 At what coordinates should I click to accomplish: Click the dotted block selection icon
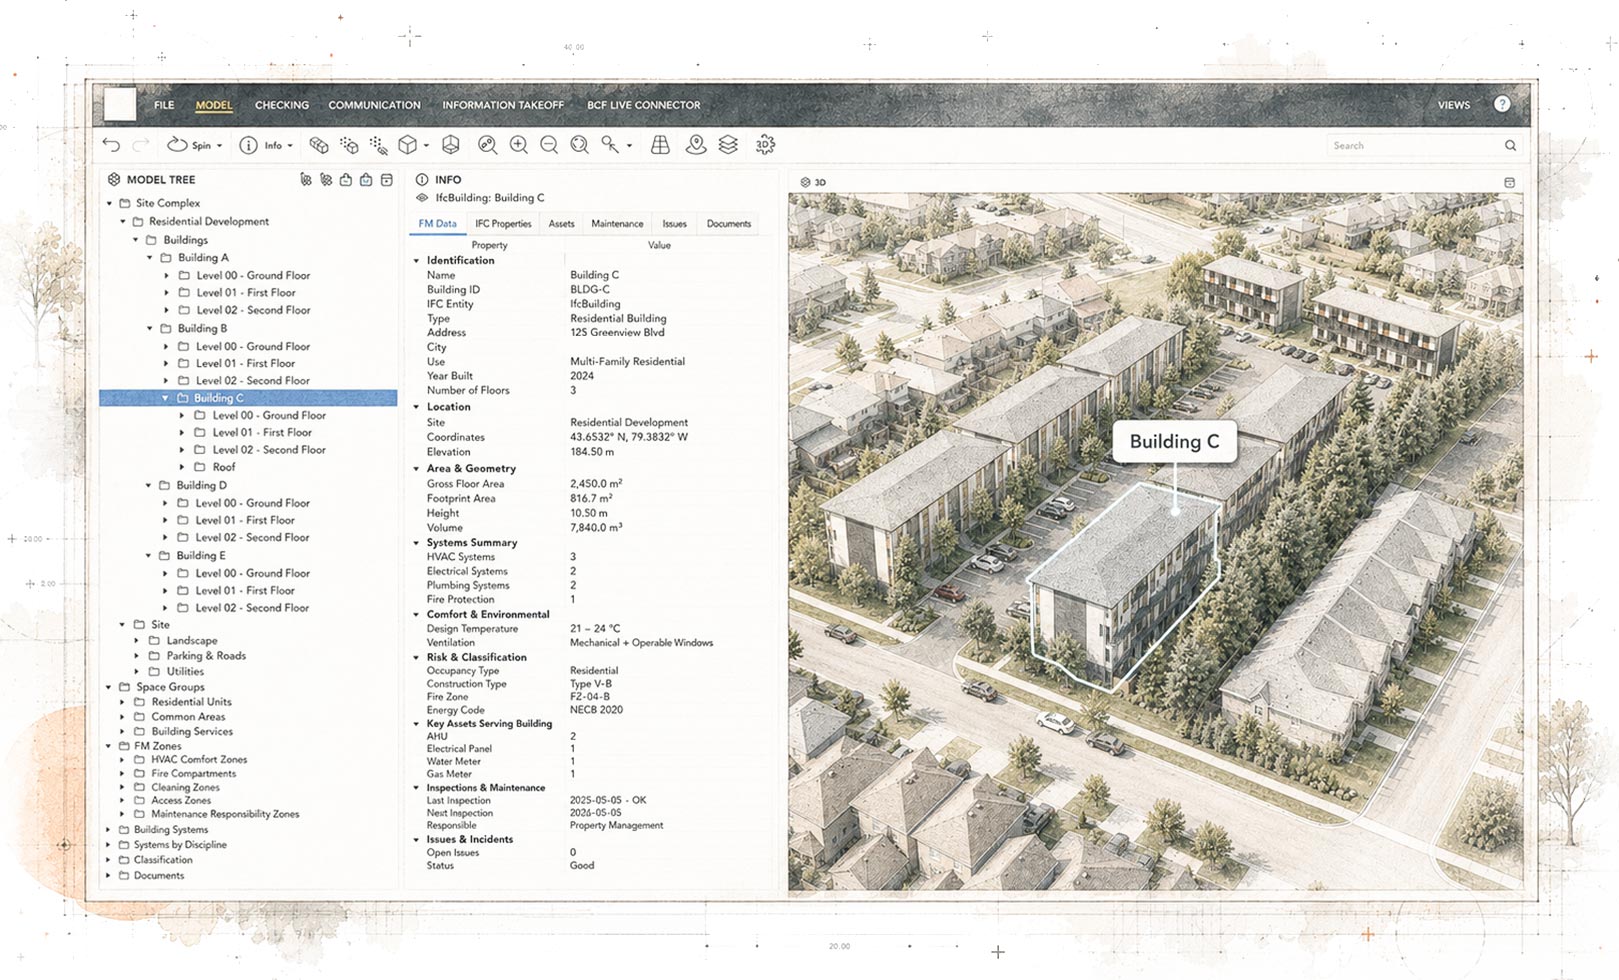[348, 145]
